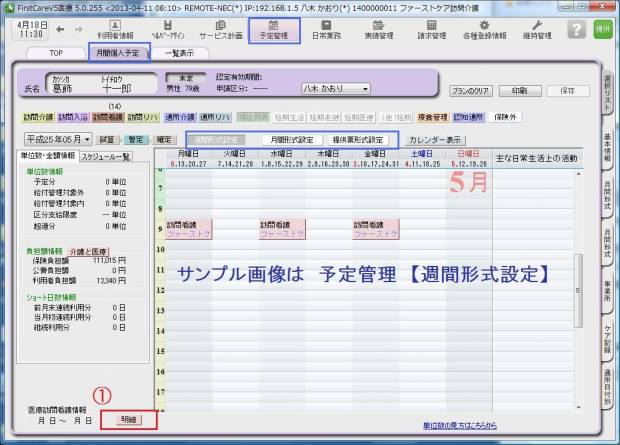Toggle the 通所介護 service type button

pyautogui.click(x=180, y=117)
